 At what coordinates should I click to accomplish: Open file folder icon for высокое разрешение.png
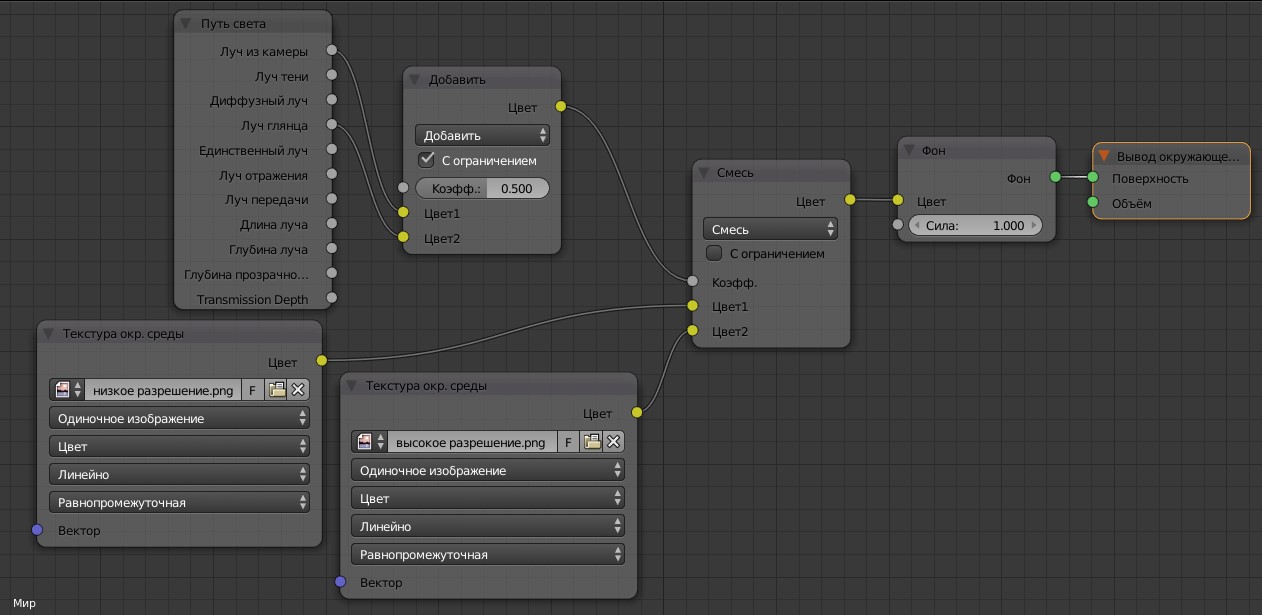click(x=593, y=442)
